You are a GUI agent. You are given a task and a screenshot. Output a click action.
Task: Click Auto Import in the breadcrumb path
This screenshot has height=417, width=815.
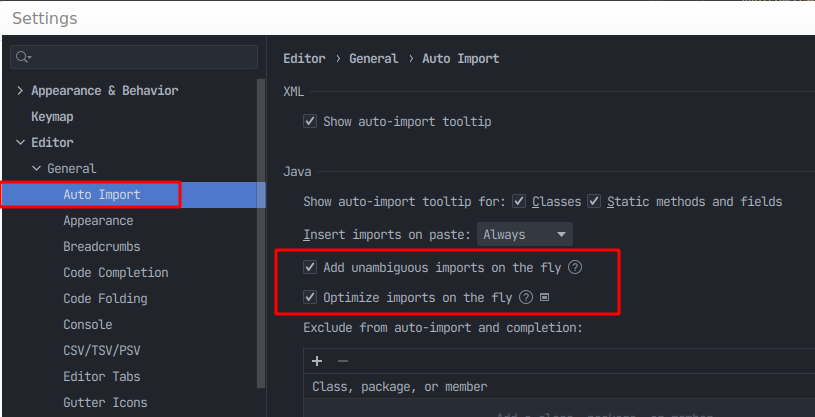pos(461,58)
